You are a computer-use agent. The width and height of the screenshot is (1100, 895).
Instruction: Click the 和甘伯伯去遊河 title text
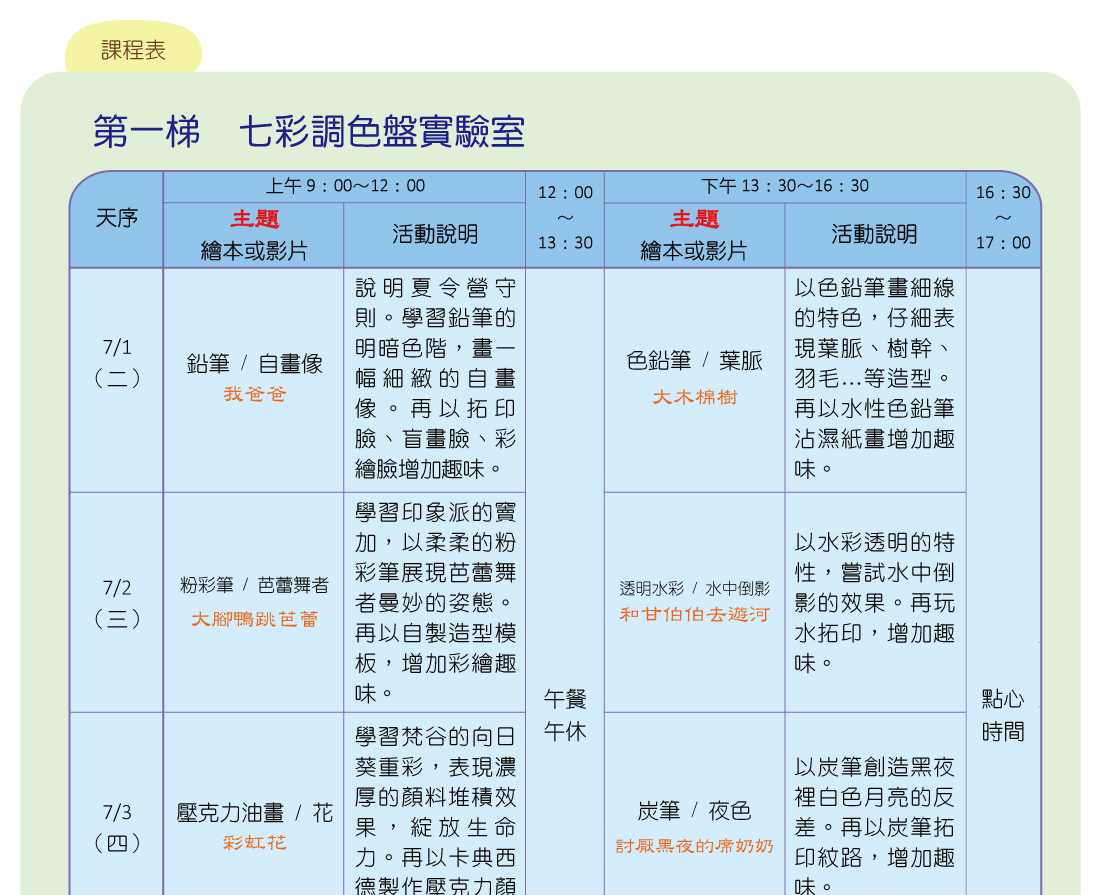tap(694, 615)
